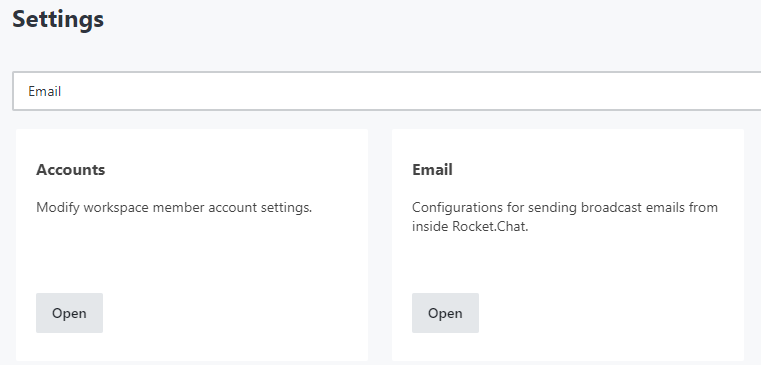This screenshot has height=365, width=761.
Task: Click the Accounts card description text
Action: click(174, 208)
